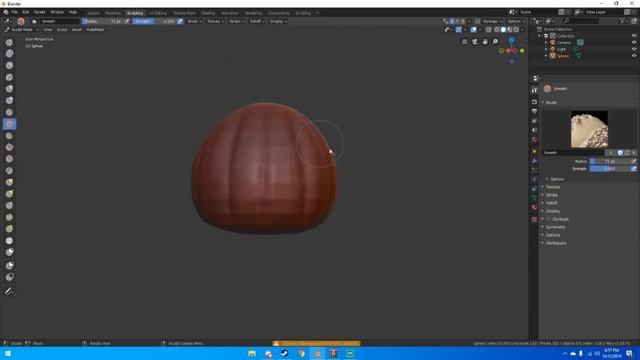Select the Annotate pencil tool
This screenshot has height=360, width=640.
point(9,291)
